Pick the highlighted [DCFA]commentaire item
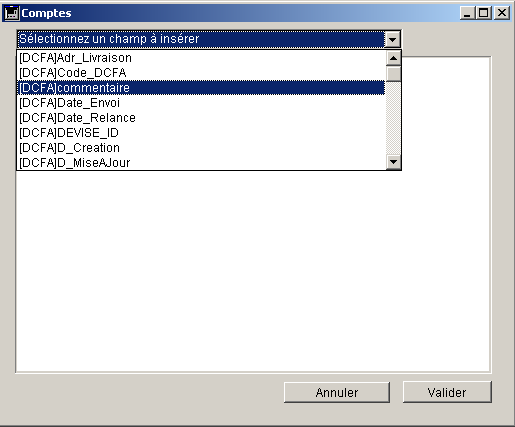The height and width of the screenshot is (427, 515). click(201, 88)
